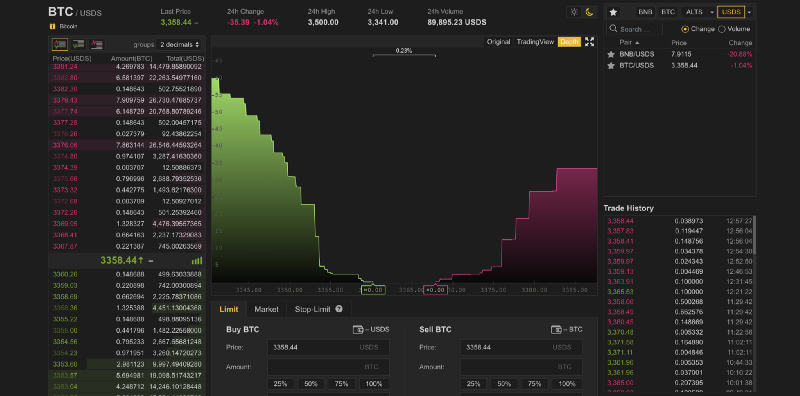Click the search magnifier icon
Viewport: 800px width, 396px height.
tap(613, 30)
